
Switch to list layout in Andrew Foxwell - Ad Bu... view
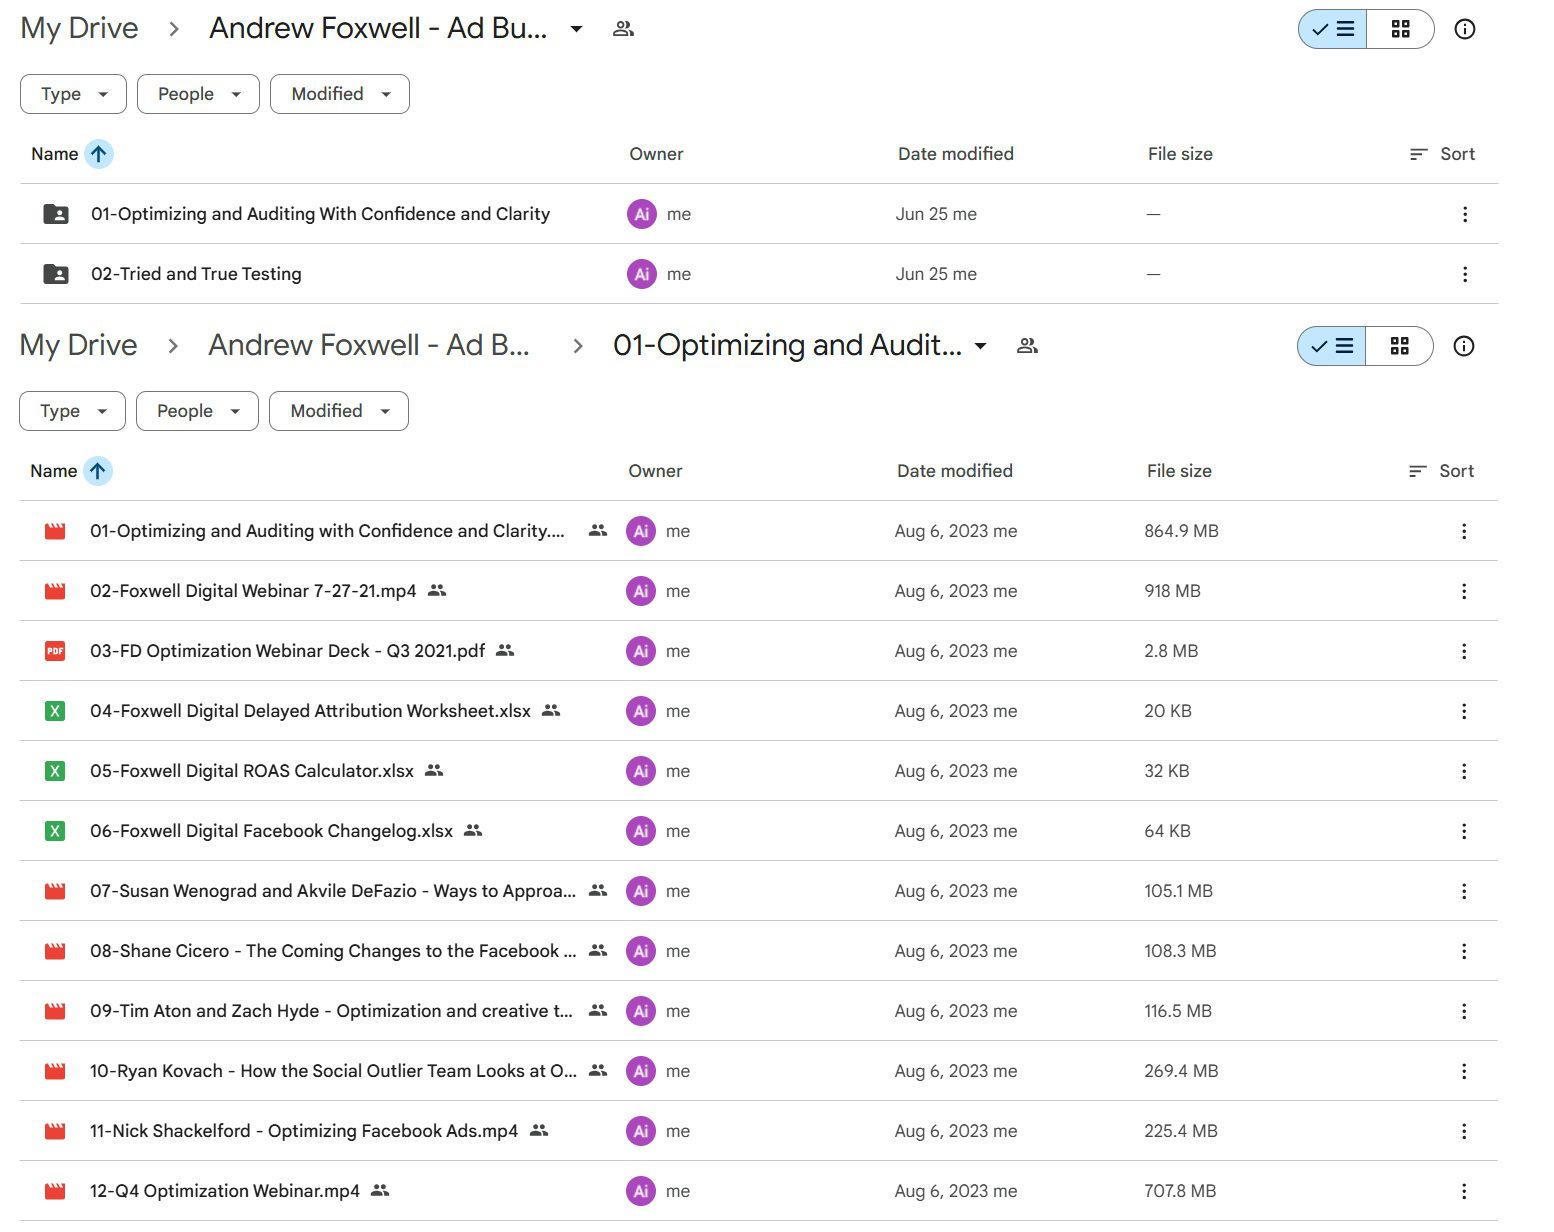1332,29
